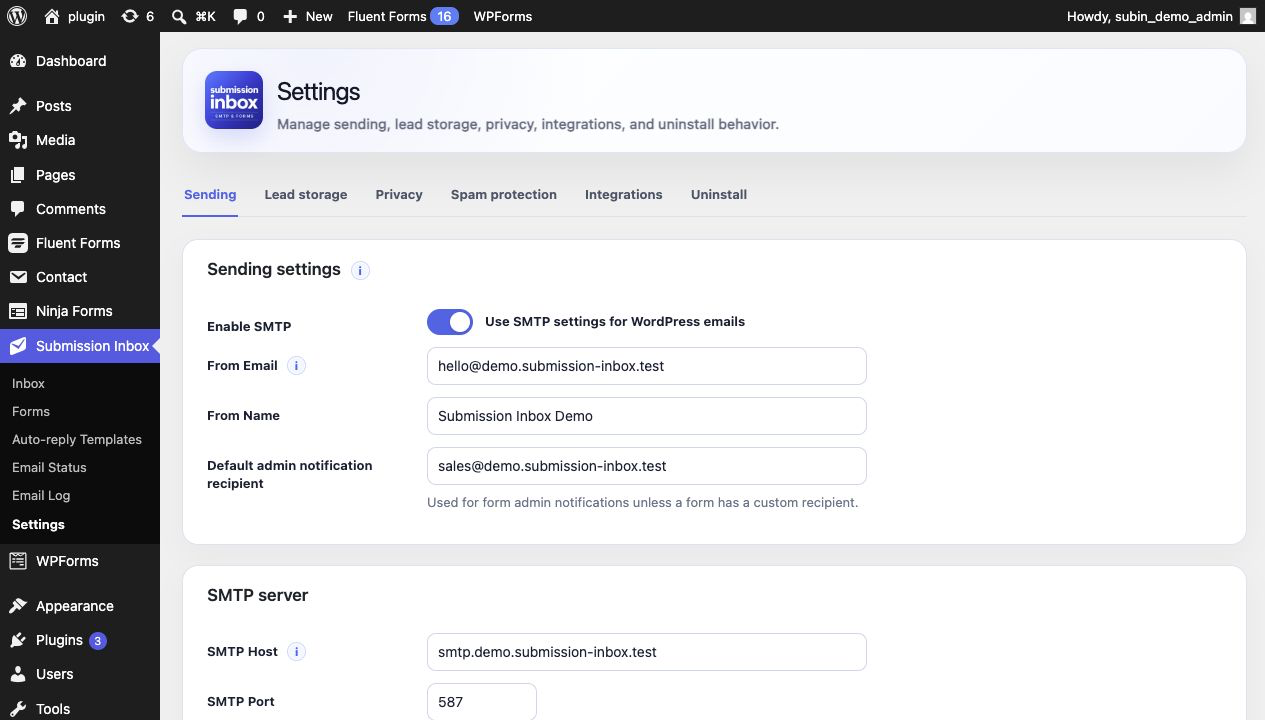Click the Comments sidebar bubble icon
The width and height of the screenshot is (1265, 720).
[x=18, y=209]
